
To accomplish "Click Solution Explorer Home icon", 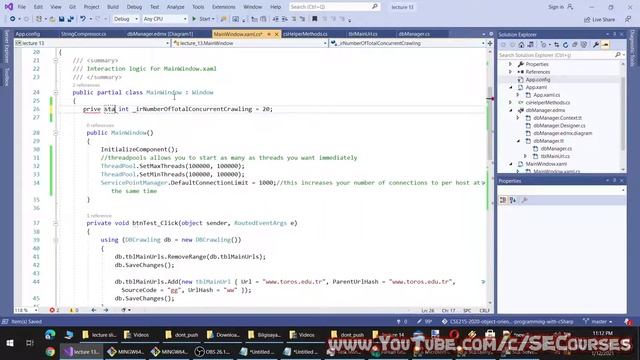I will click(521, 45).
